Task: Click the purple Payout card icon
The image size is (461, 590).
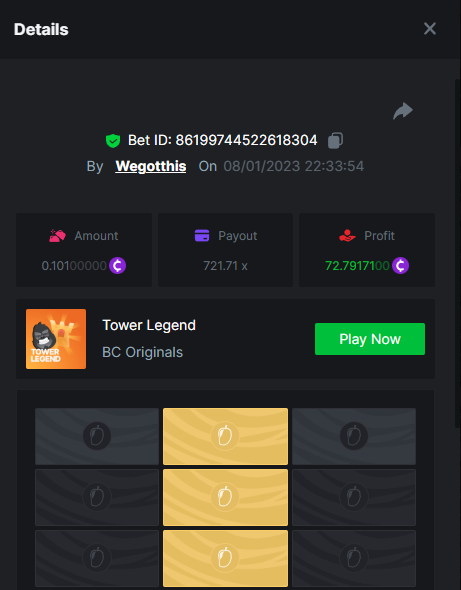Action: [202, 236]
